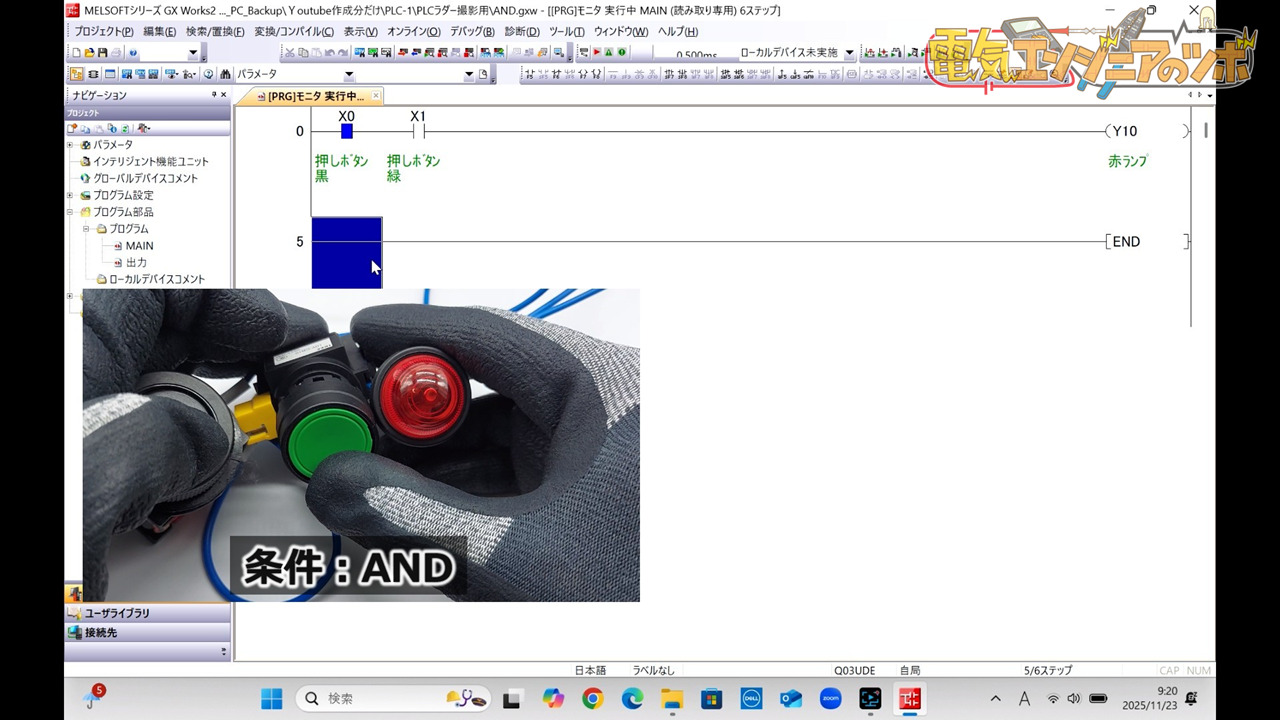
Task: Click the red start monitor arrow icon
Action: click(x=597, y=52)
